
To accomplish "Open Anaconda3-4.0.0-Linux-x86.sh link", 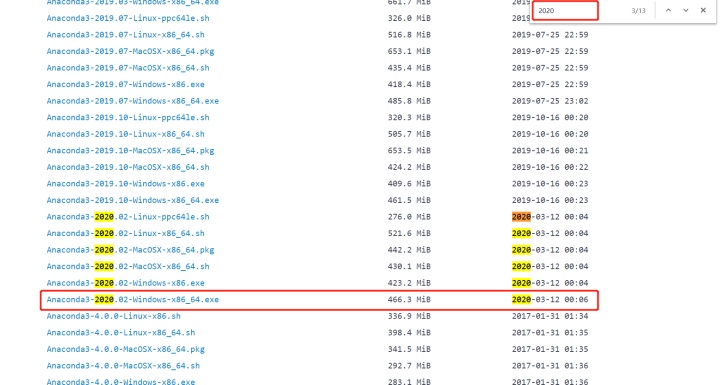I will tap(113, 316).
